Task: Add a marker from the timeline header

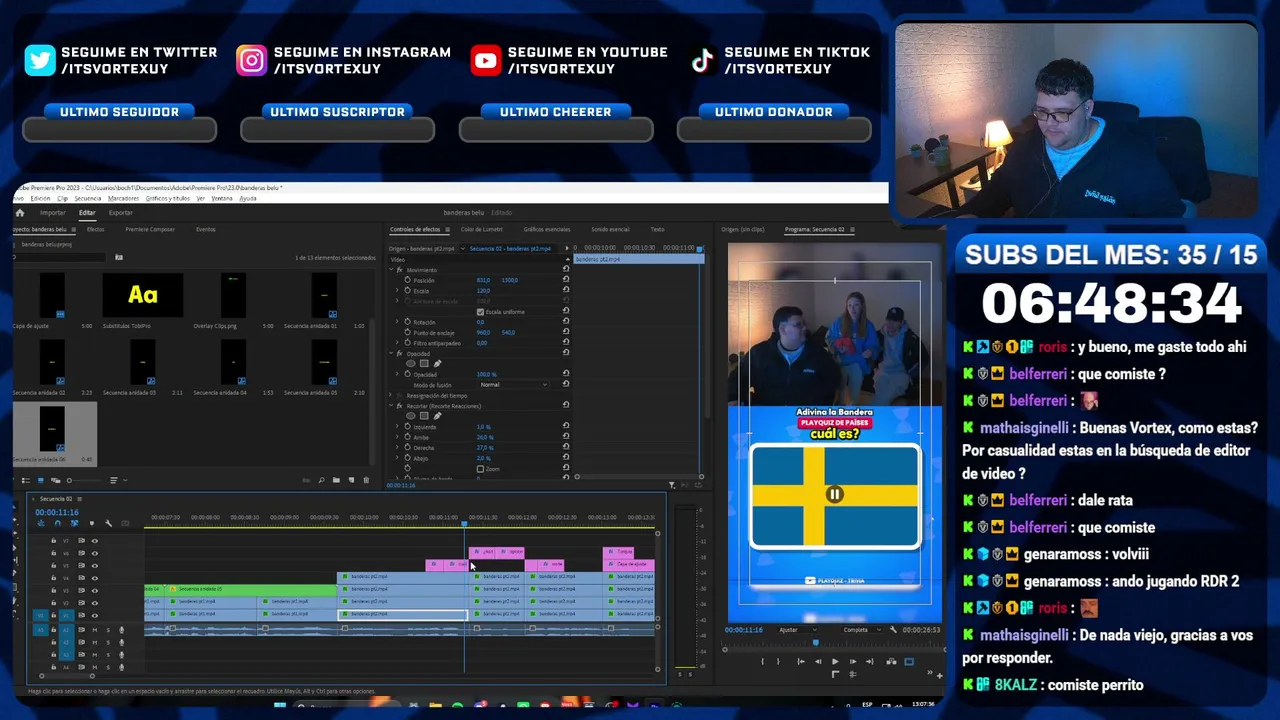Action: point(91,523)
